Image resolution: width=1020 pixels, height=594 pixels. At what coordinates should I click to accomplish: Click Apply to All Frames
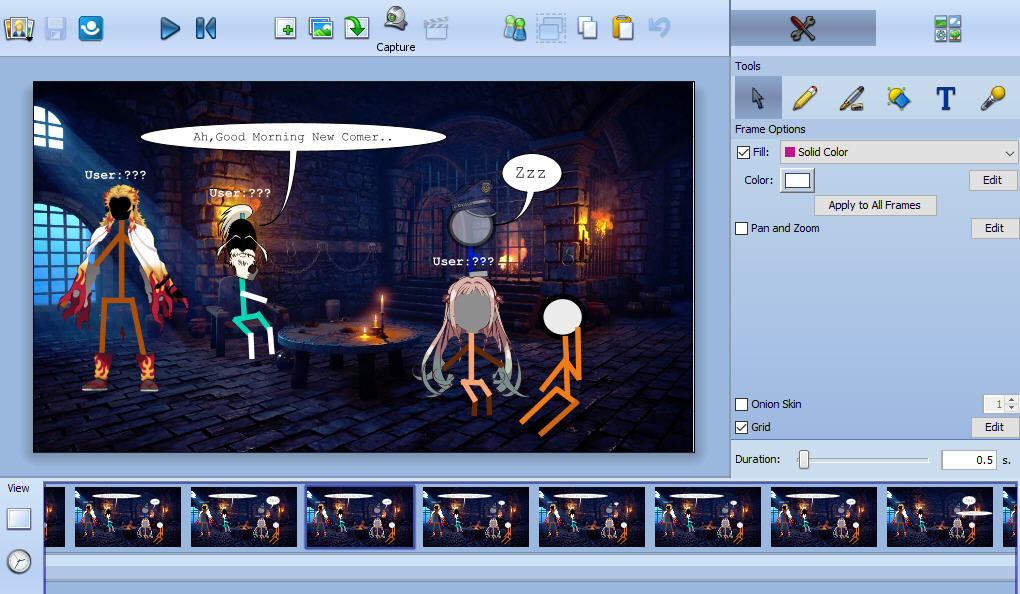coord(875,205)
